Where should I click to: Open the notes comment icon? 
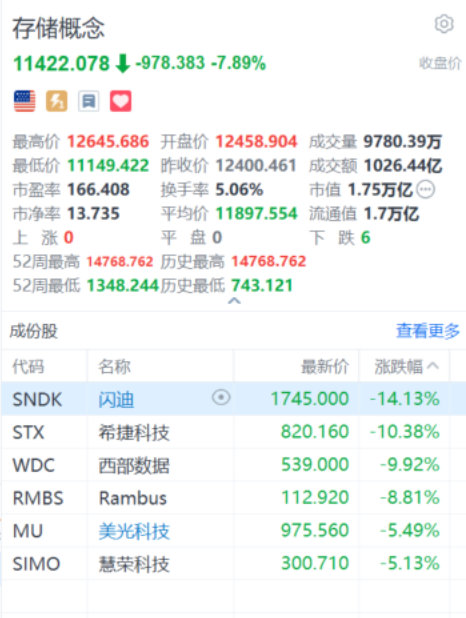(x=89, y=101)
